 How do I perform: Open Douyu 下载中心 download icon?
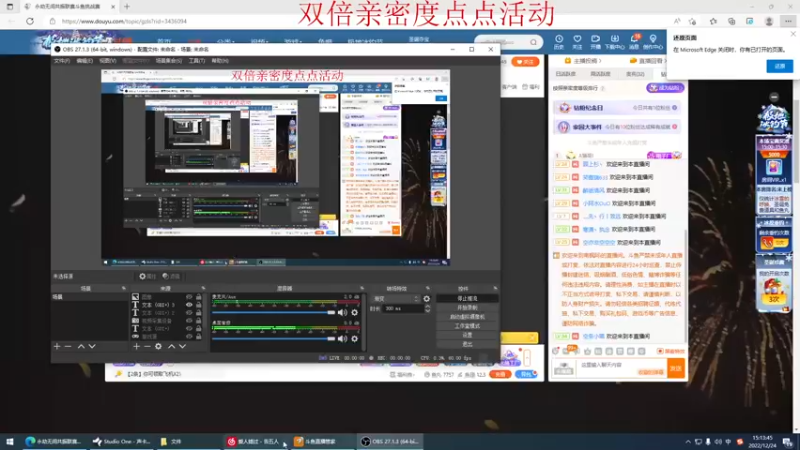[x=614, y=41]
